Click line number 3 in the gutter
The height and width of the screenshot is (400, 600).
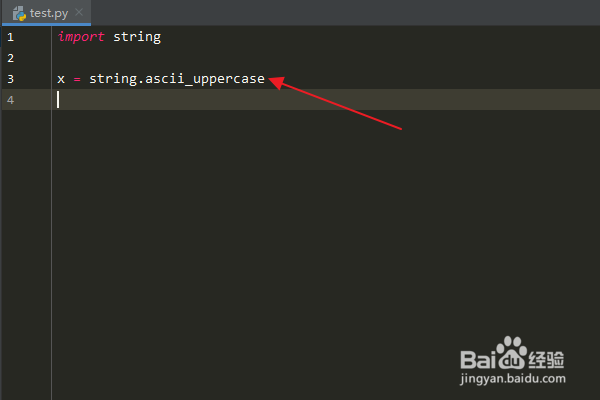tap(10, 79)
